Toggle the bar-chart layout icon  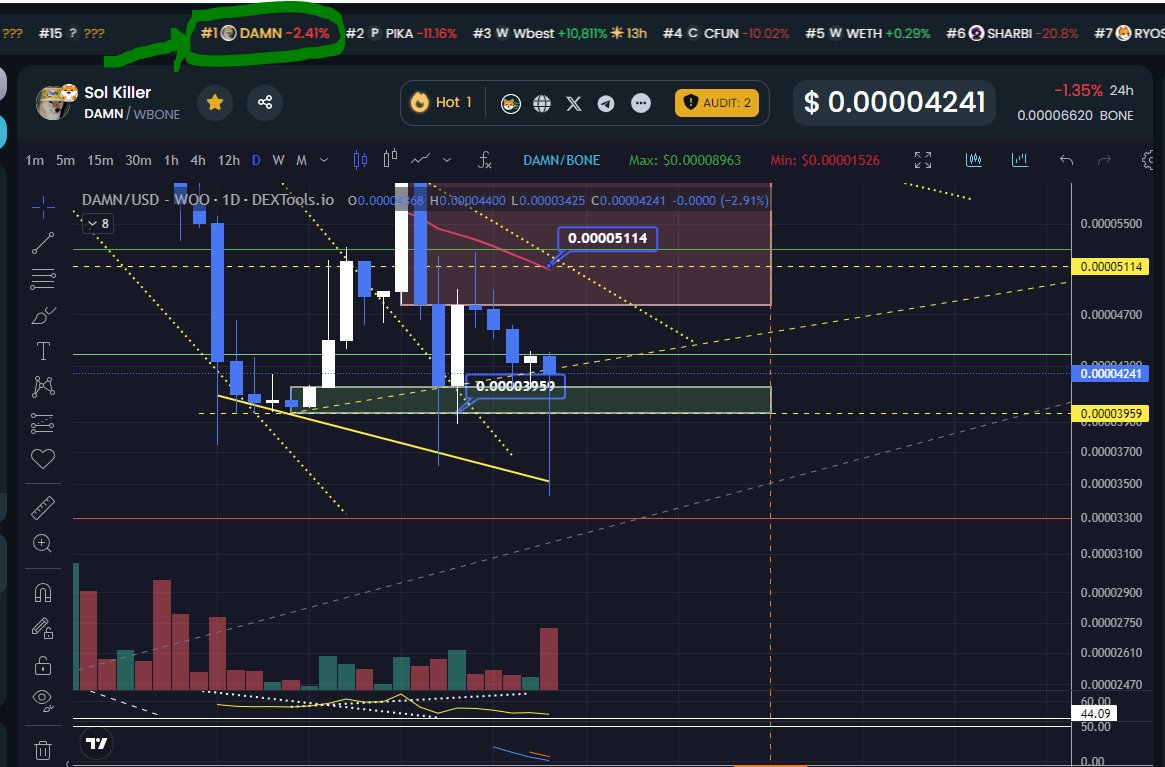click(1019, 159)
